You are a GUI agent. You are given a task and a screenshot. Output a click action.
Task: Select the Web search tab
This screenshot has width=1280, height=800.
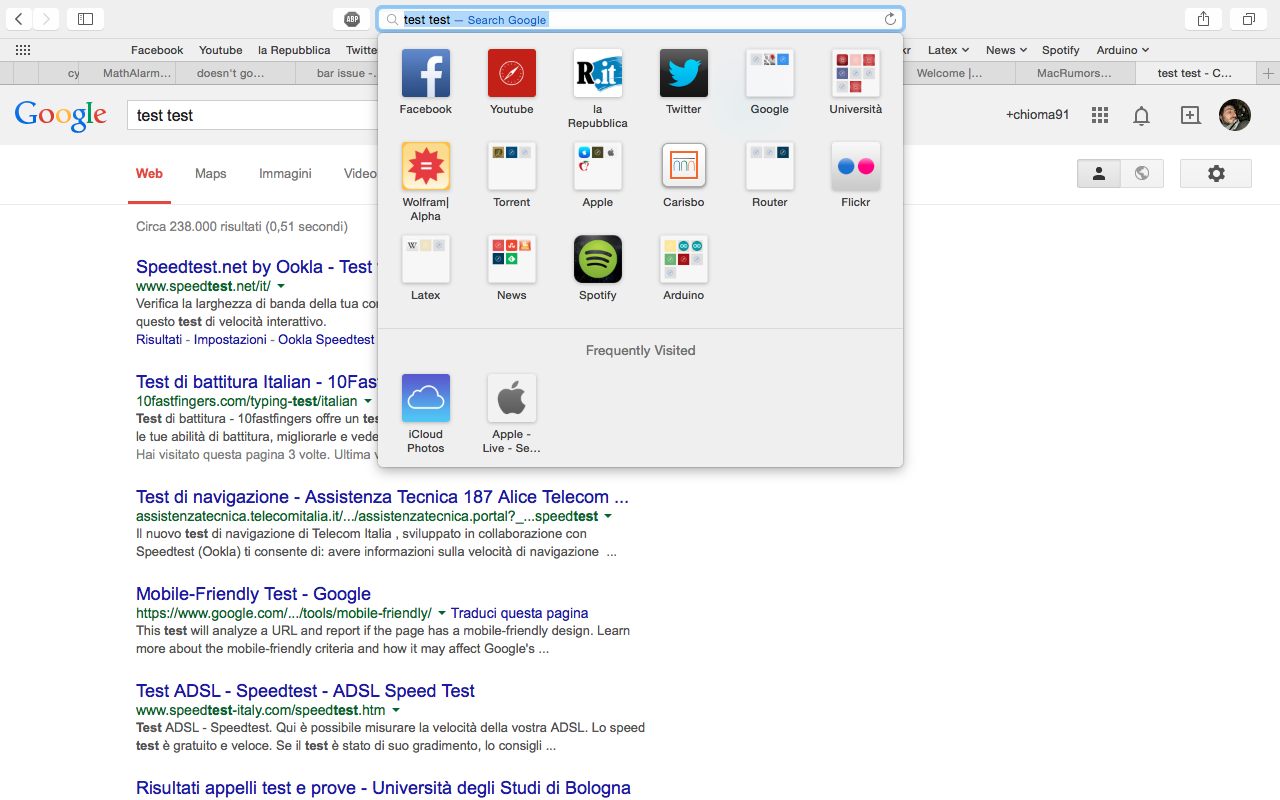(x=149, y=174)
